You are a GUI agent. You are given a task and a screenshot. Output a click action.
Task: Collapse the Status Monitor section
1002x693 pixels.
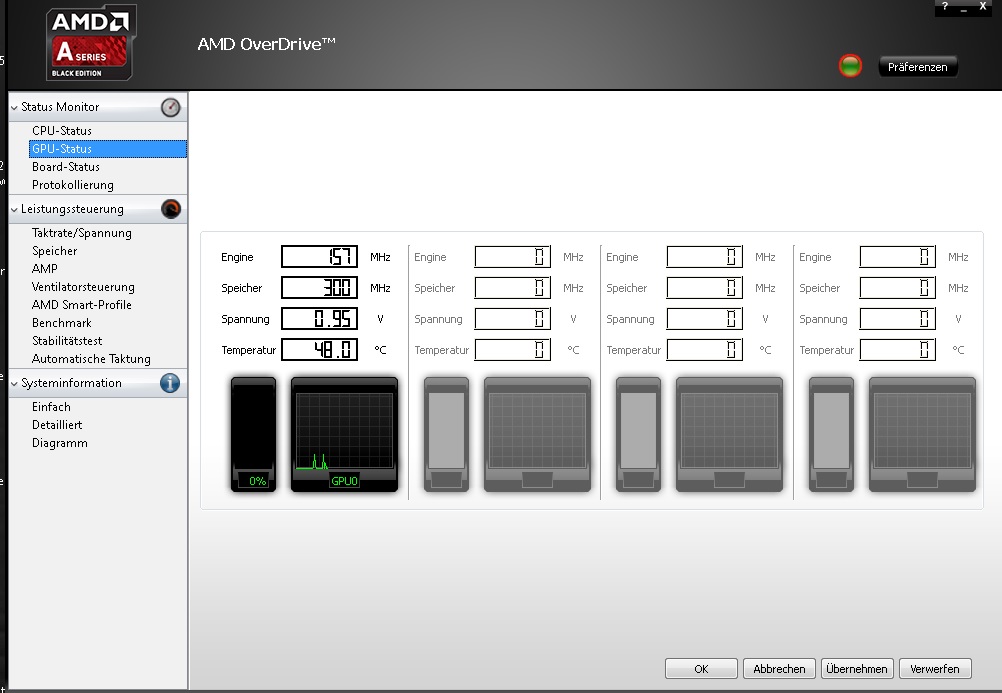[14, 107]
